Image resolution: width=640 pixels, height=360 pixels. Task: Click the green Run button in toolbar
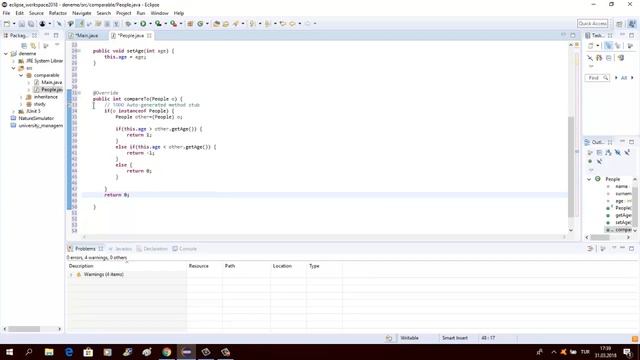coord(143,24)
